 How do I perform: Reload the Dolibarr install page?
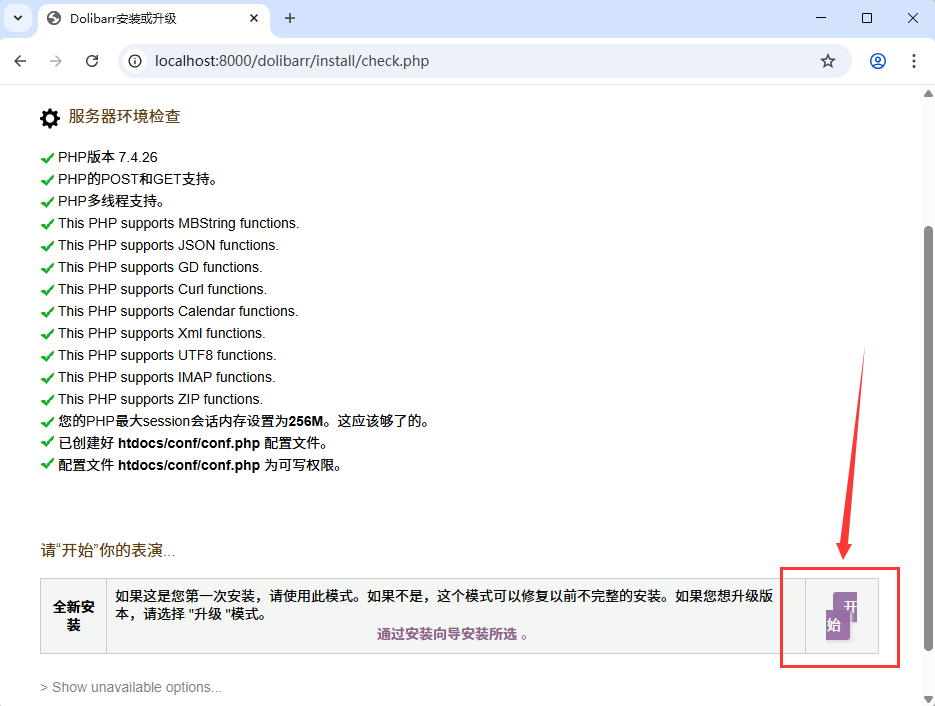coord(92,61)
